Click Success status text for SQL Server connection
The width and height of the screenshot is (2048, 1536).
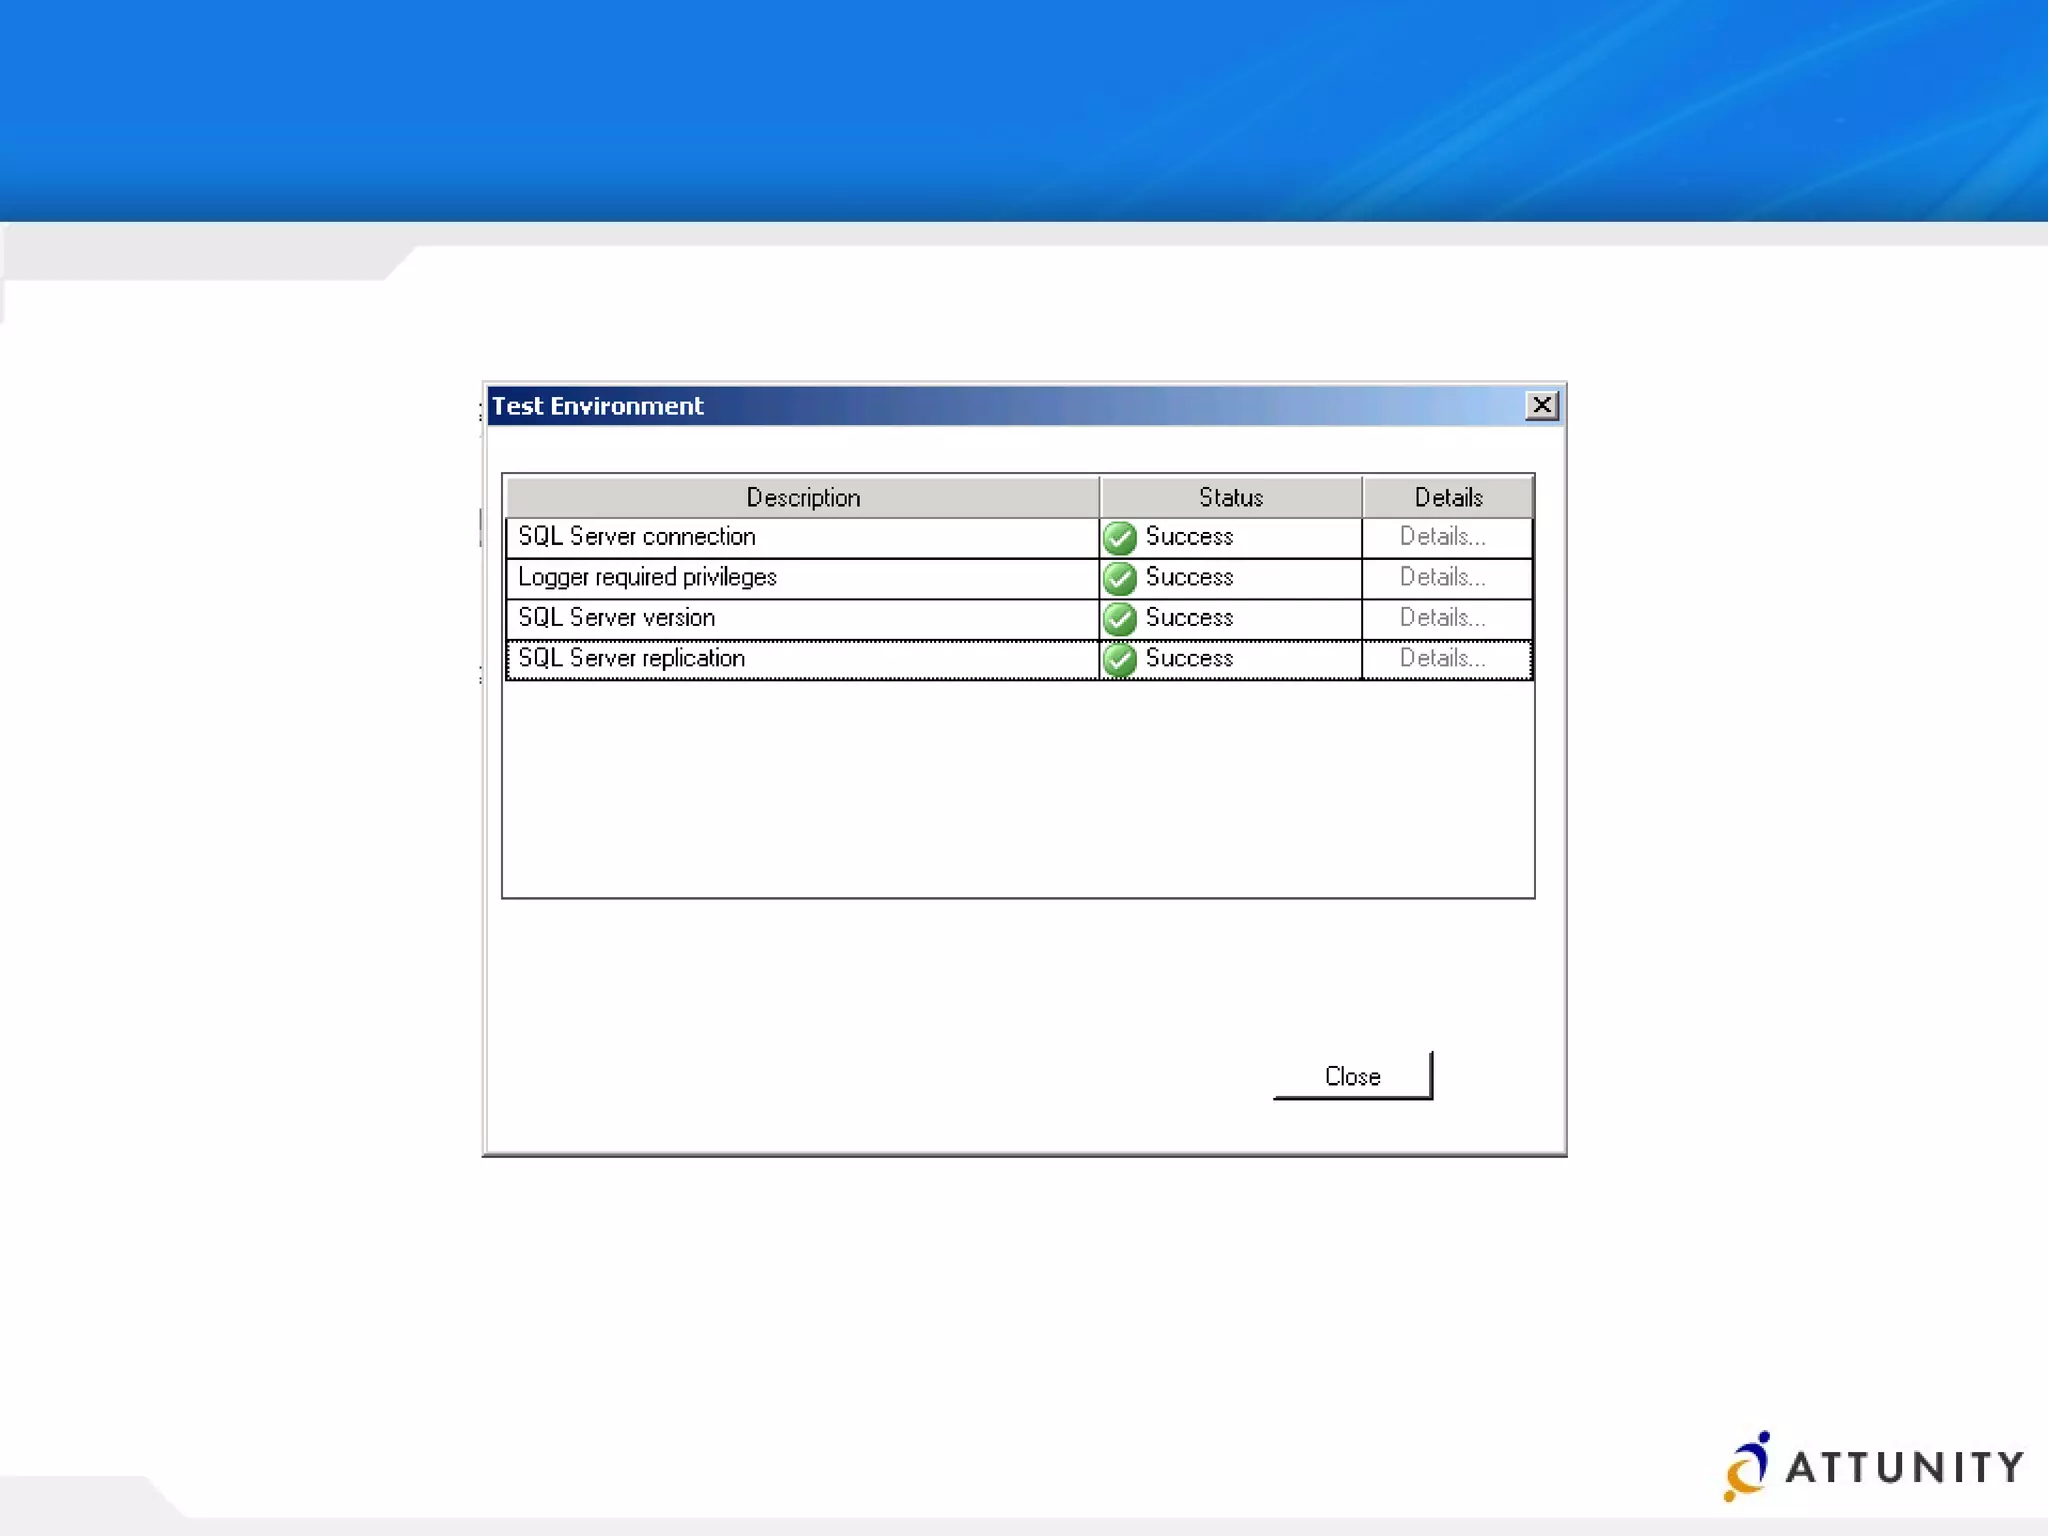pyautogui.click(x=1189, y=537)
